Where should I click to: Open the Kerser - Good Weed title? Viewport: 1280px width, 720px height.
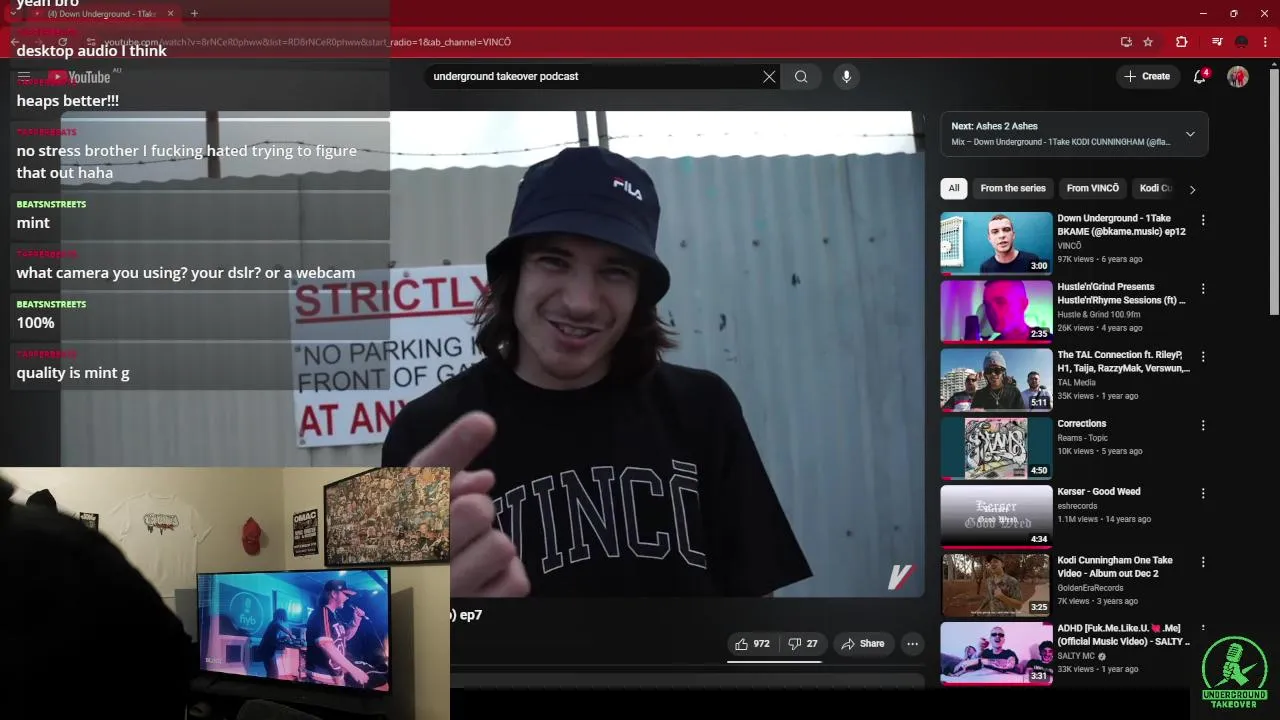coord(1099,492)
